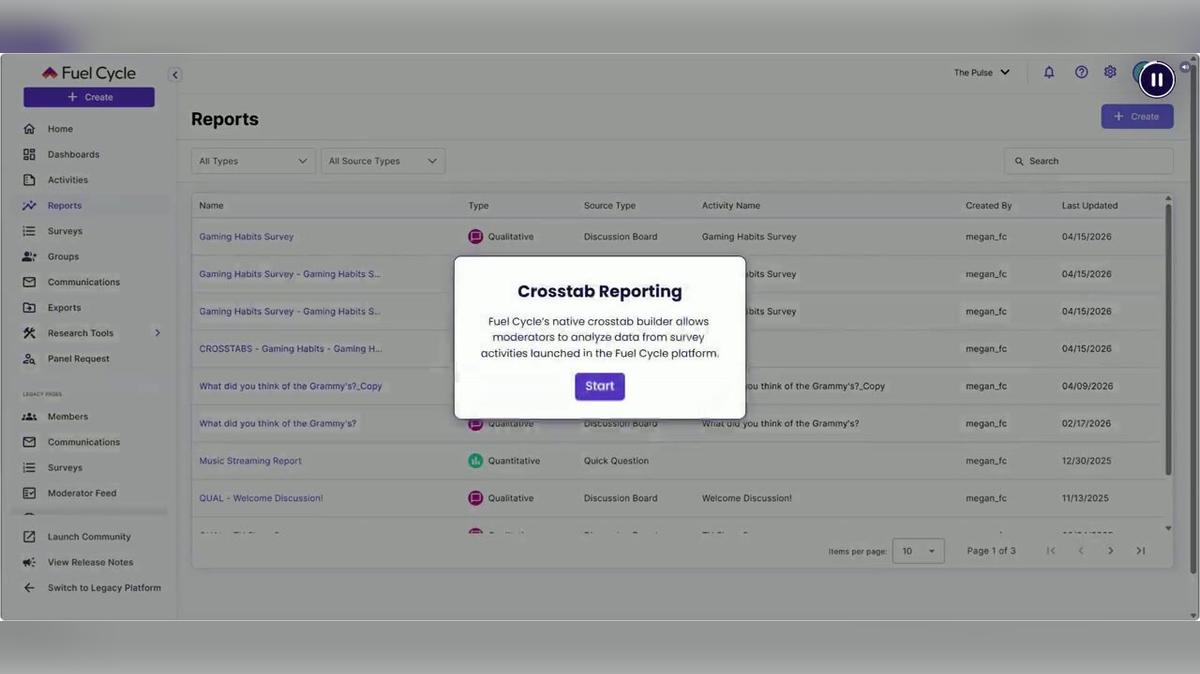Open What did you think of the Grammy's?_Copy

click(x=290, y=386)
